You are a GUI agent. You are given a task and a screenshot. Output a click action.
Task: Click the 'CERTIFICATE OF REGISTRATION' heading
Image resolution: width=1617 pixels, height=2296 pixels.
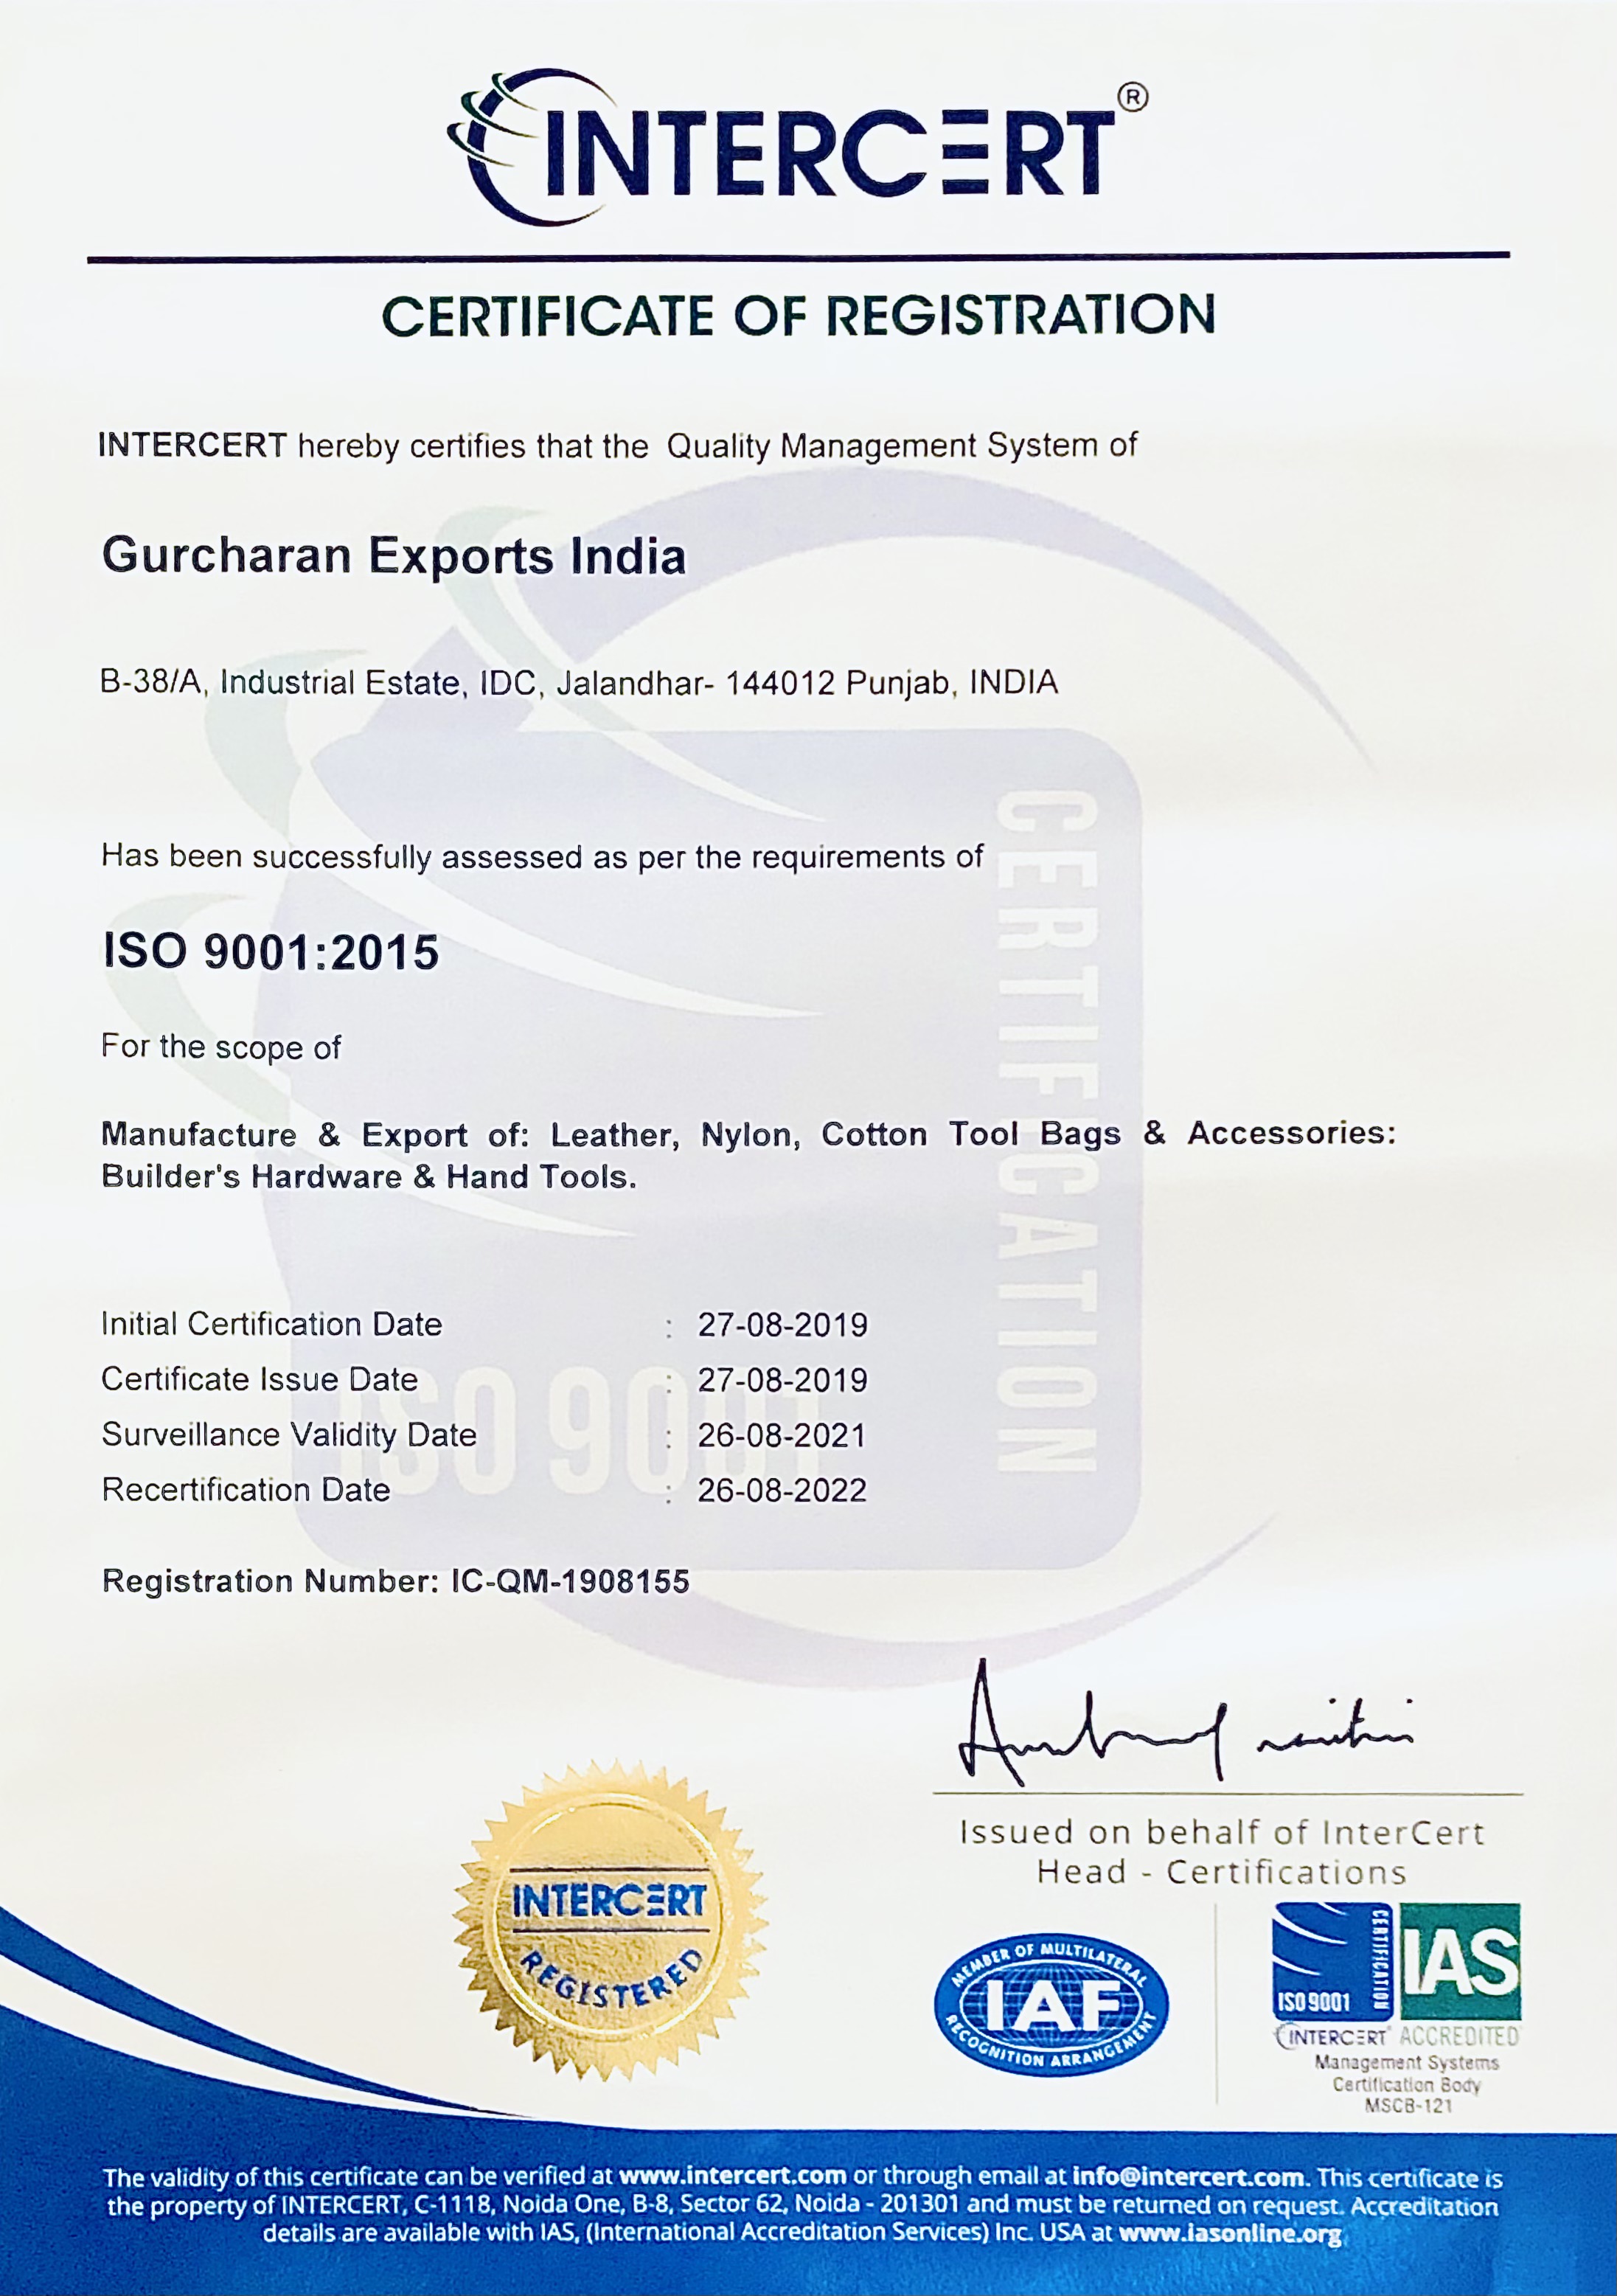[798, 316]
